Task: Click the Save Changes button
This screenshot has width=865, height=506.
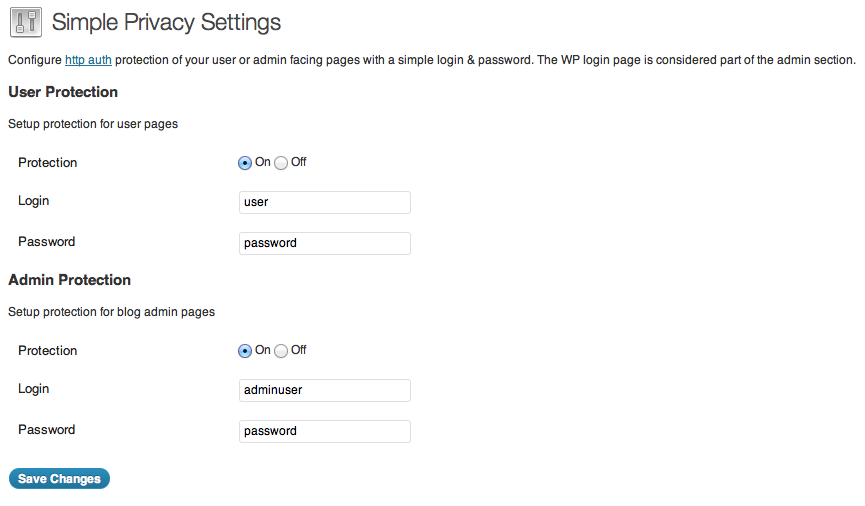Action: coord(59,478)
